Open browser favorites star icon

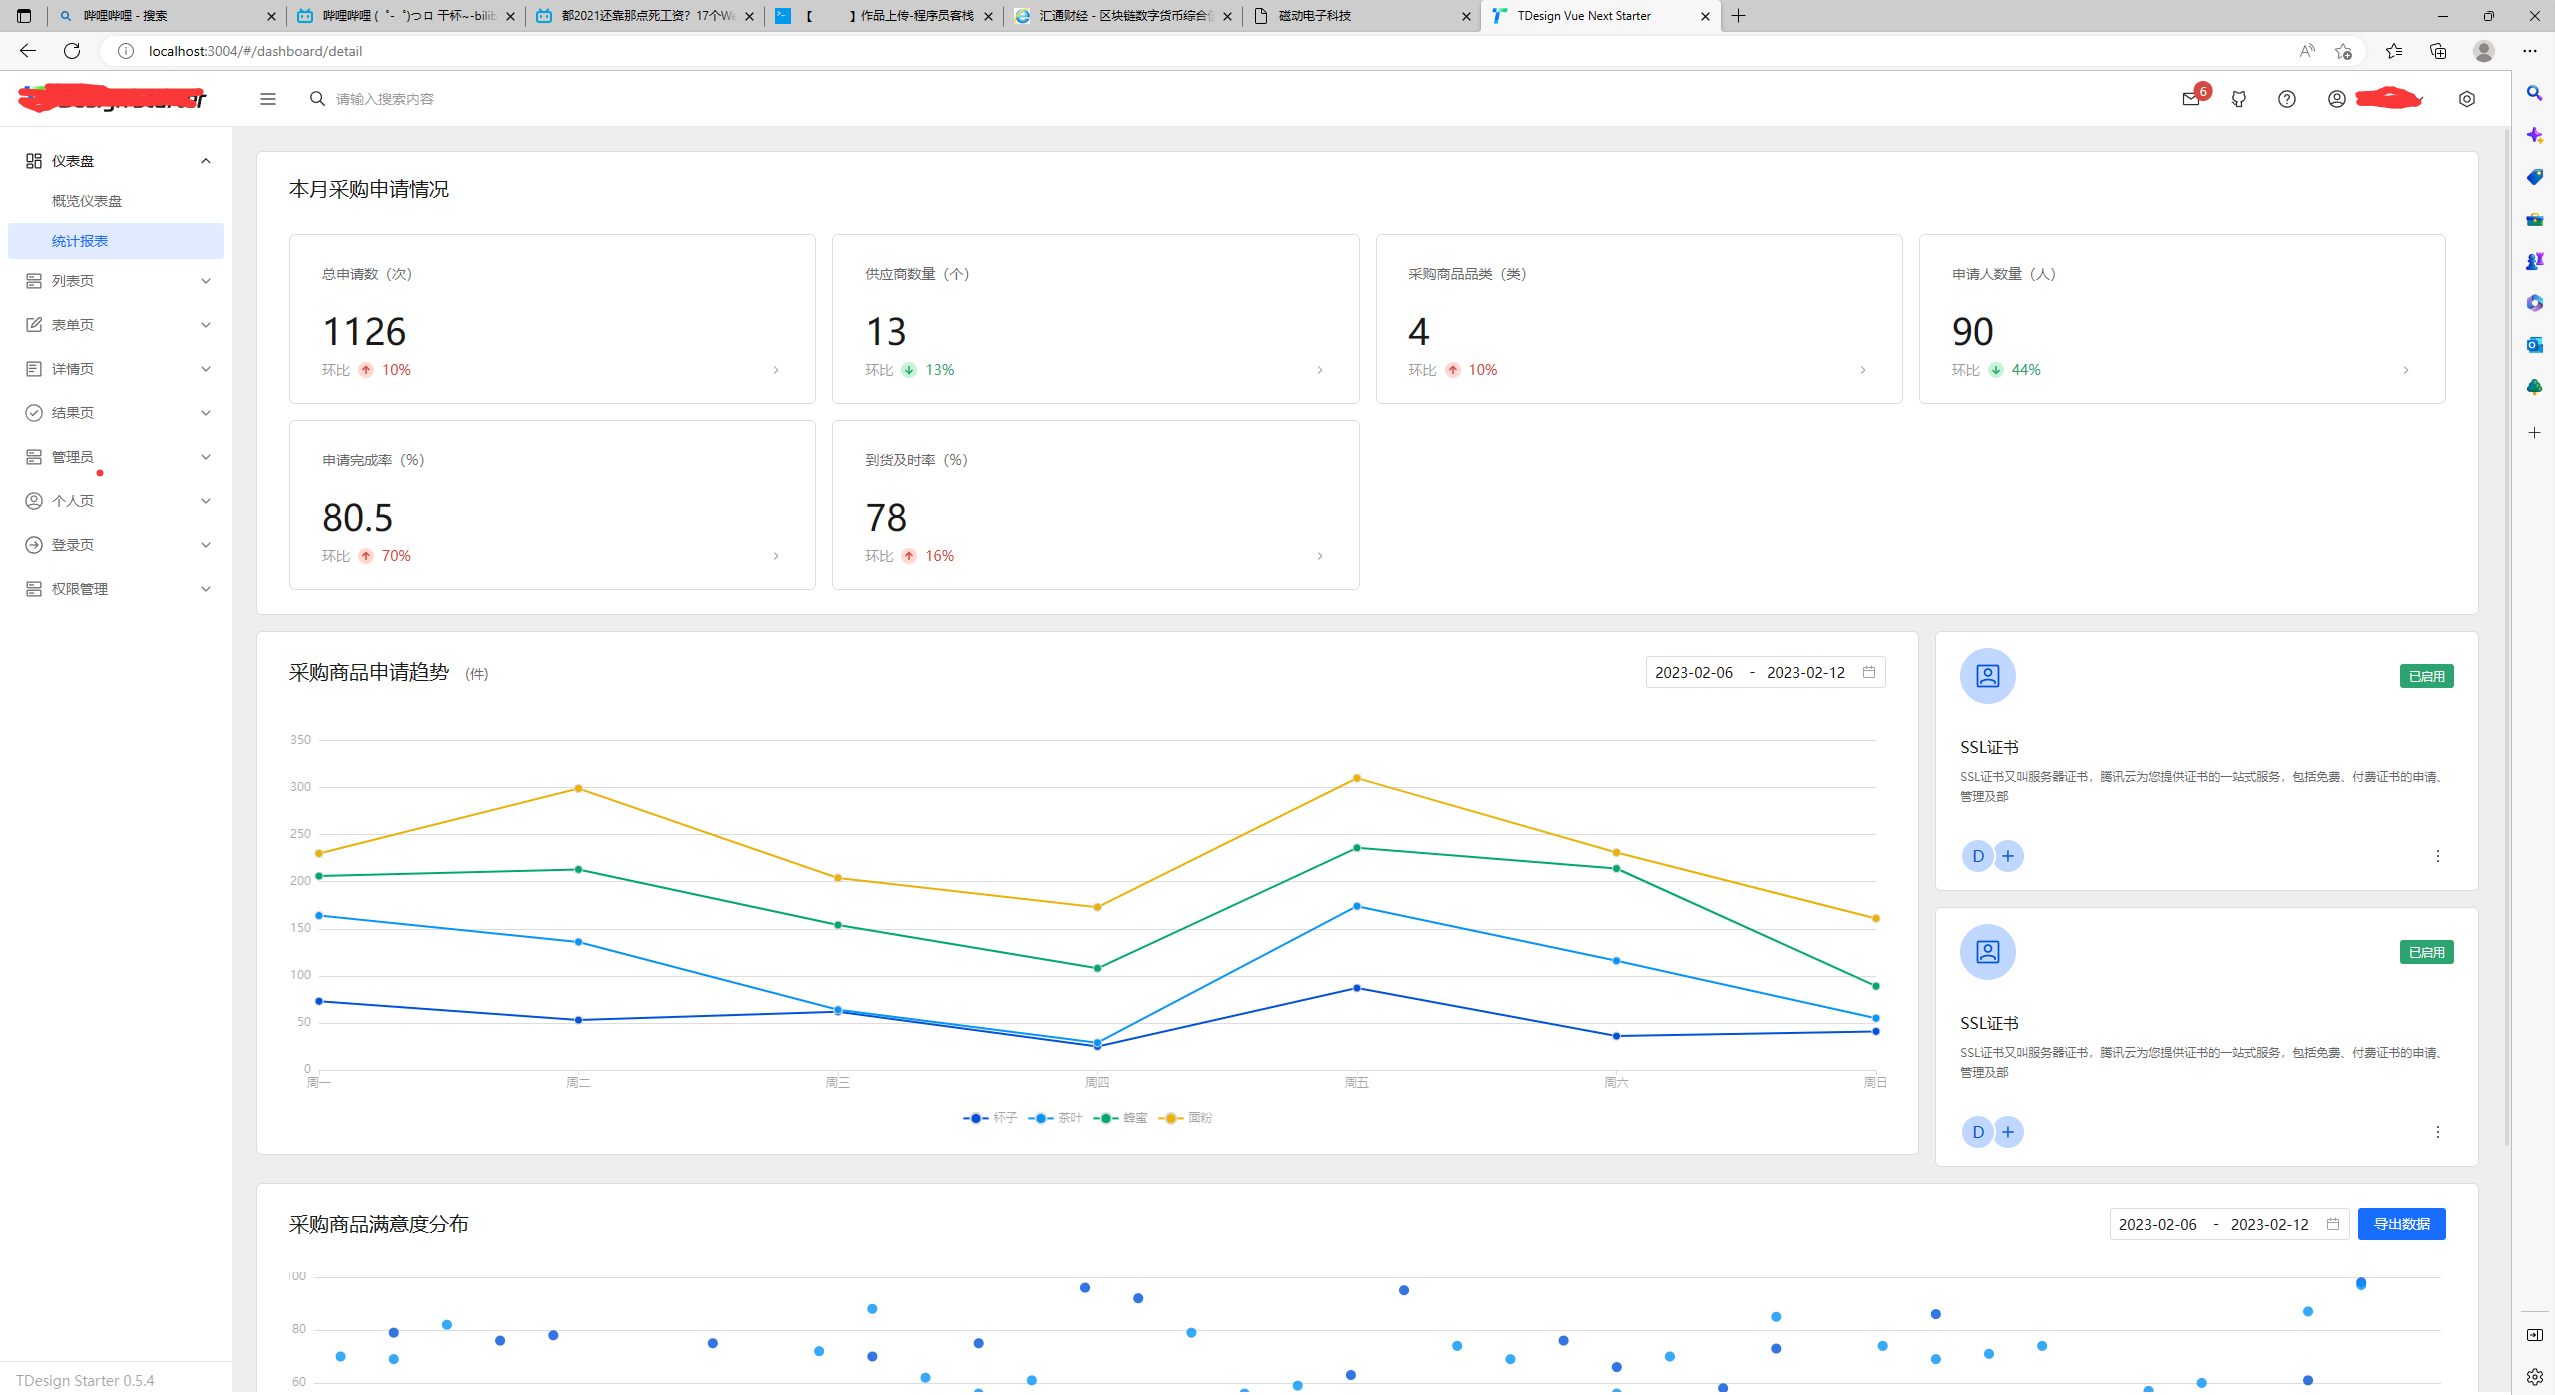pyautogui.click(x=2393, y=51)
